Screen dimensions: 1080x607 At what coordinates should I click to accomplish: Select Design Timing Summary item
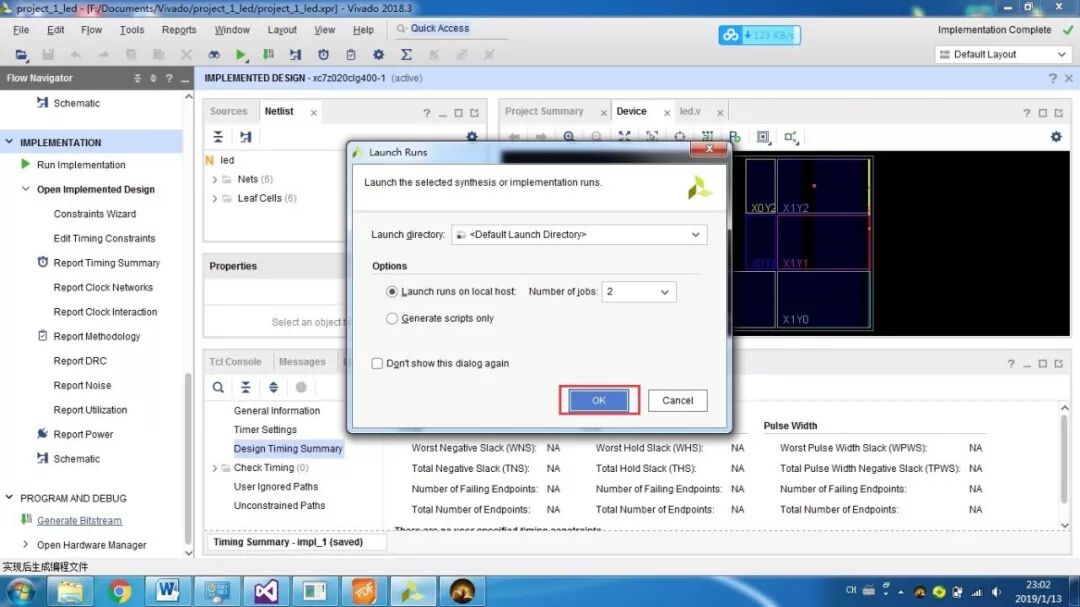pyautogui.click(x=288, y=449)
